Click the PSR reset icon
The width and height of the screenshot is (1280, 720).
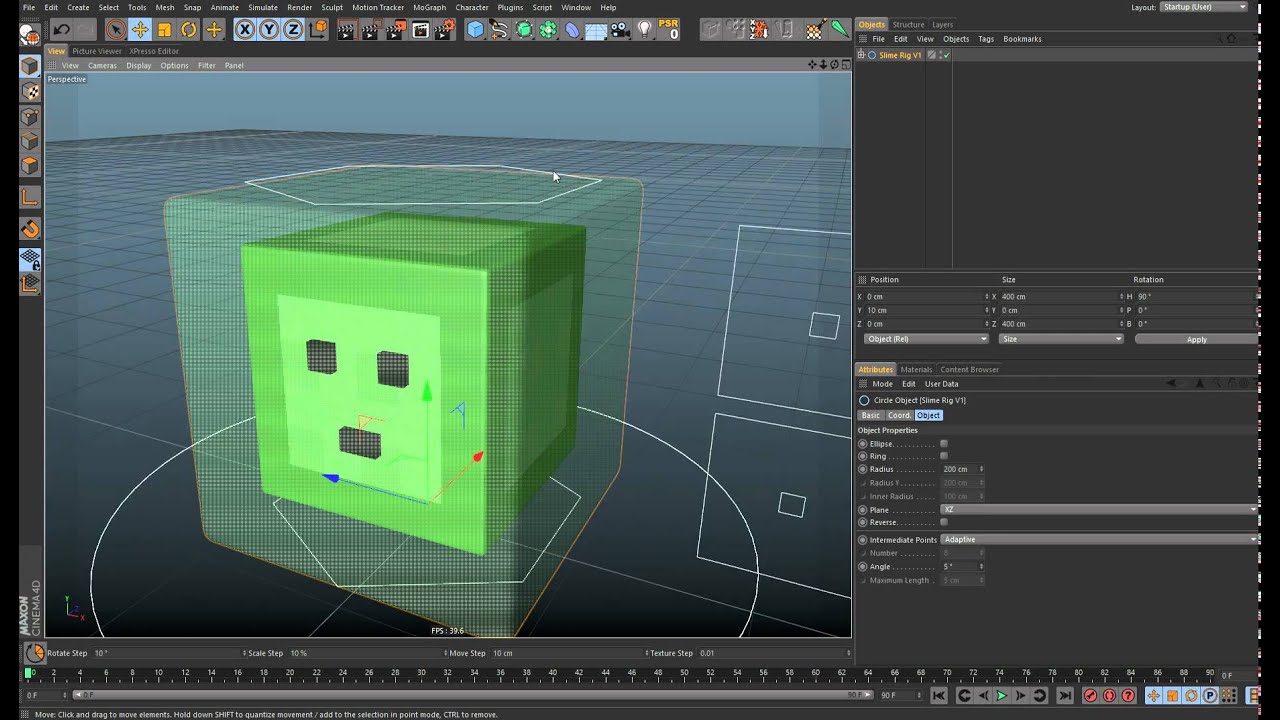[669, 30]
